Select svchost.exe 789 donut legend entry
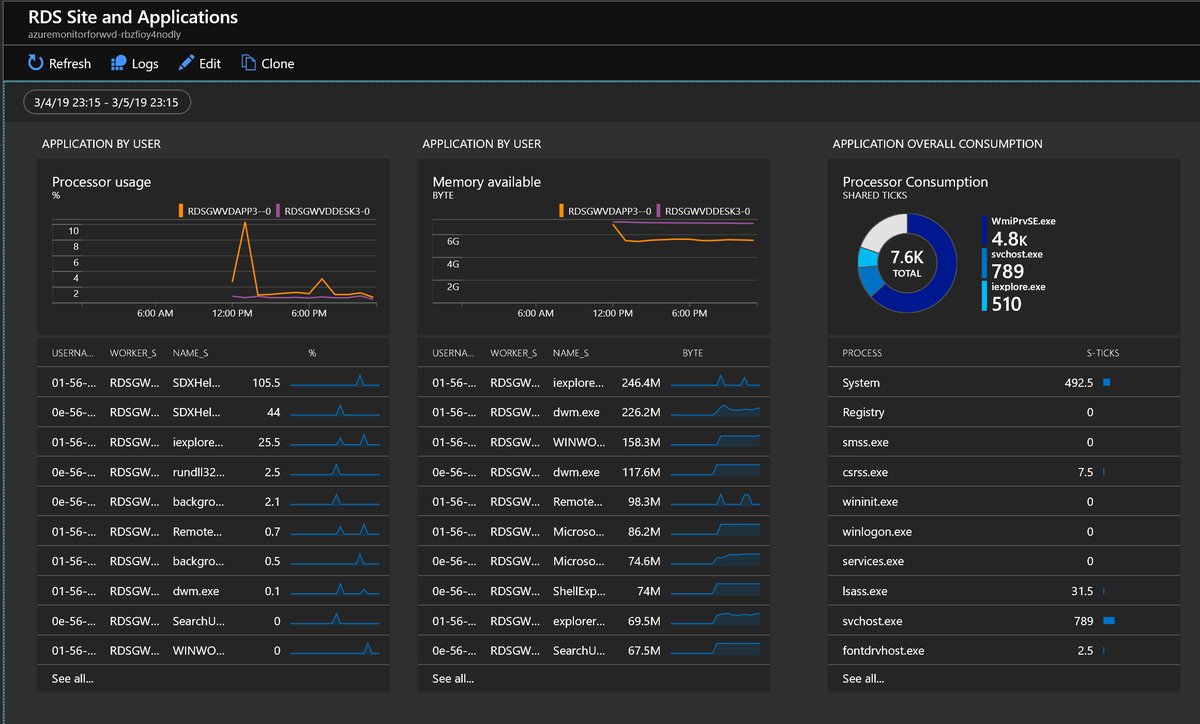 pyautogui.click(x=1014, y=264)
